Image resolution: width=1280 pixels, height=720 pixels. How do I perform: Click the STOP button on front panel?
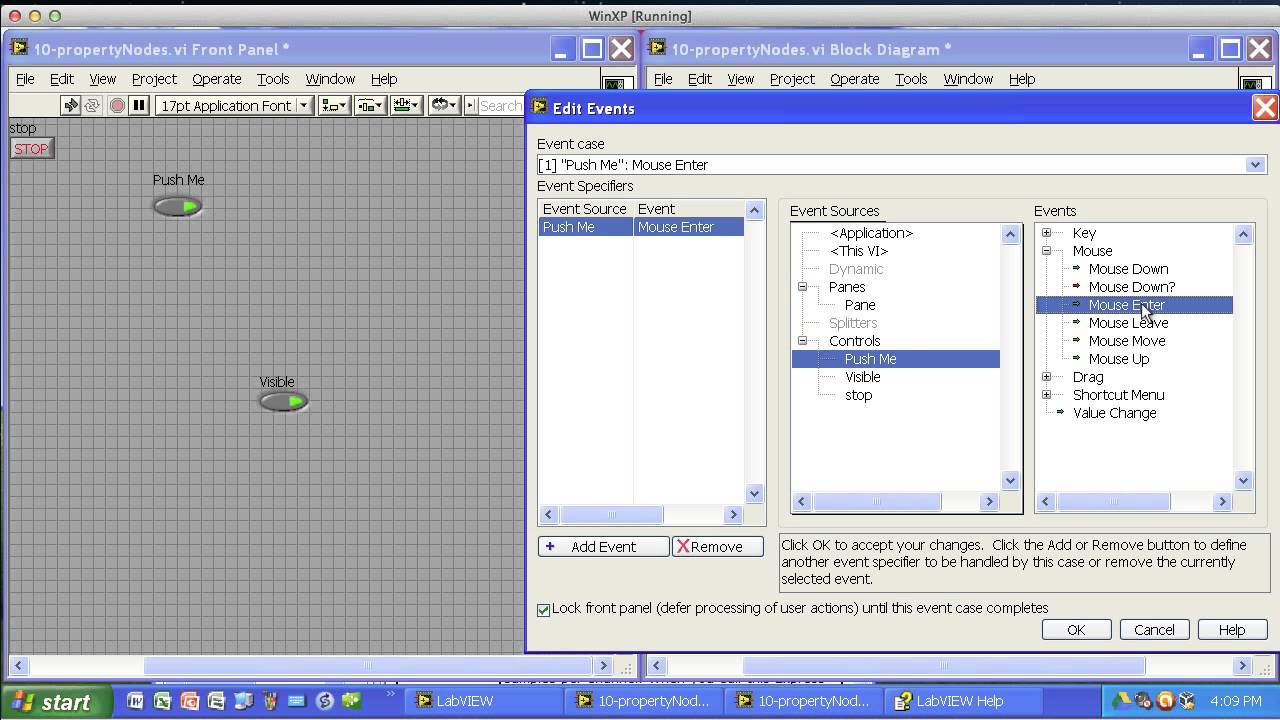(x=31, y=148)
